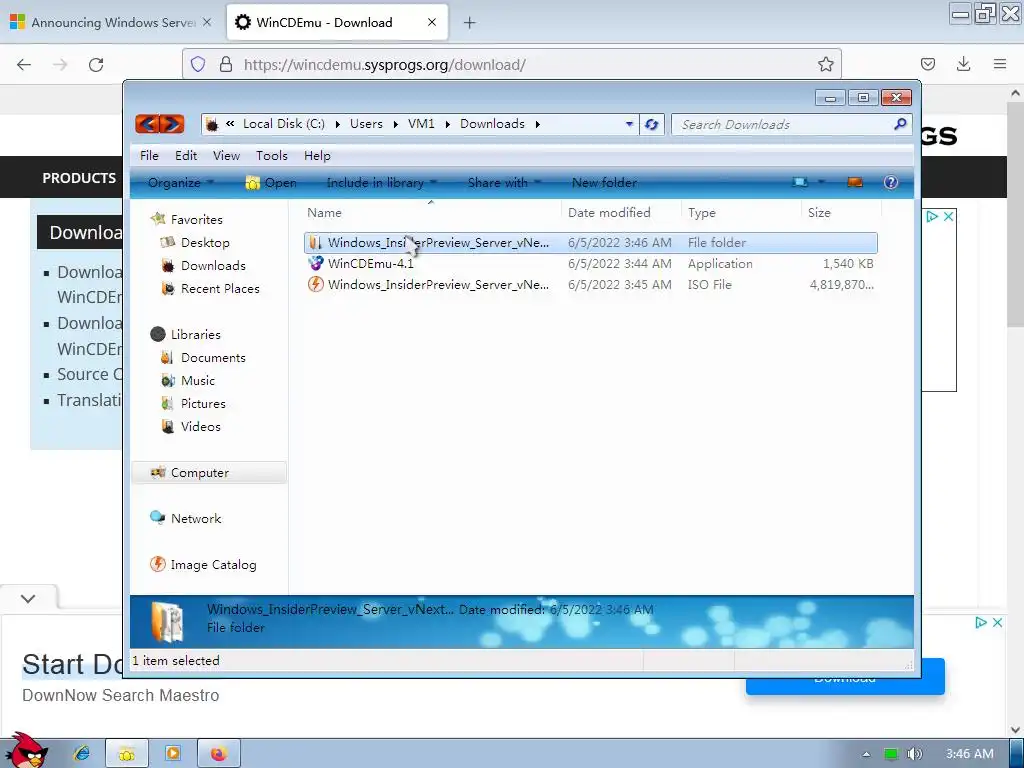Open the File menu
The image size is (1024, 768).
[149, 155]
